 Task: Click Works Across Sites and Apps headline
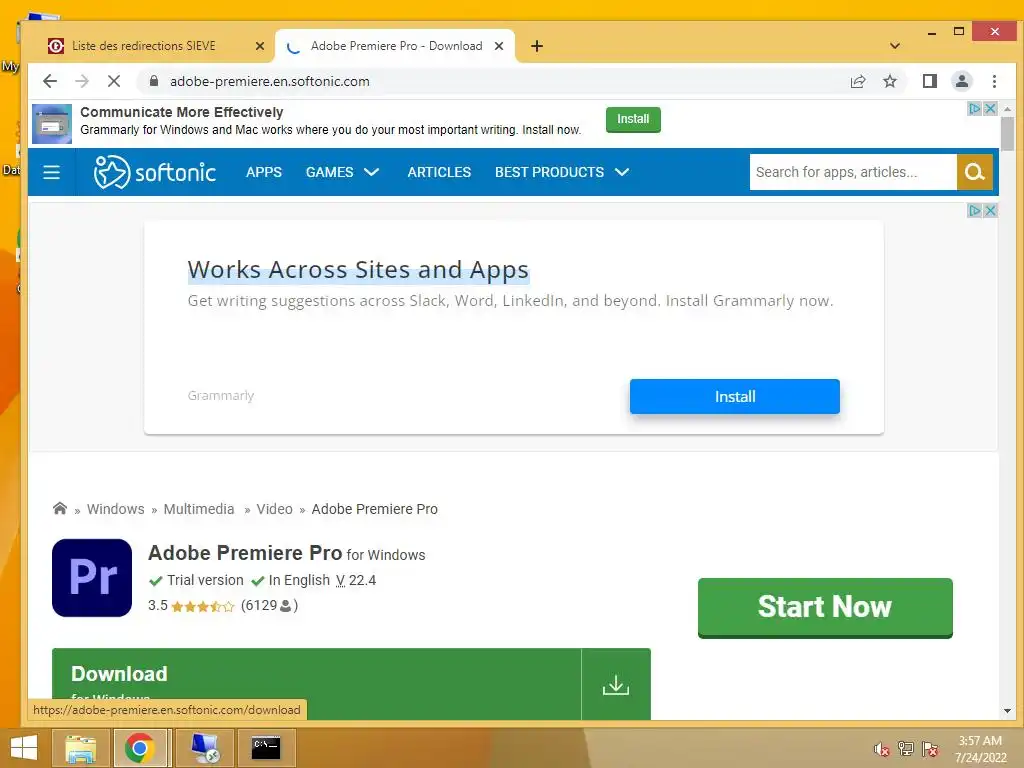358,270
